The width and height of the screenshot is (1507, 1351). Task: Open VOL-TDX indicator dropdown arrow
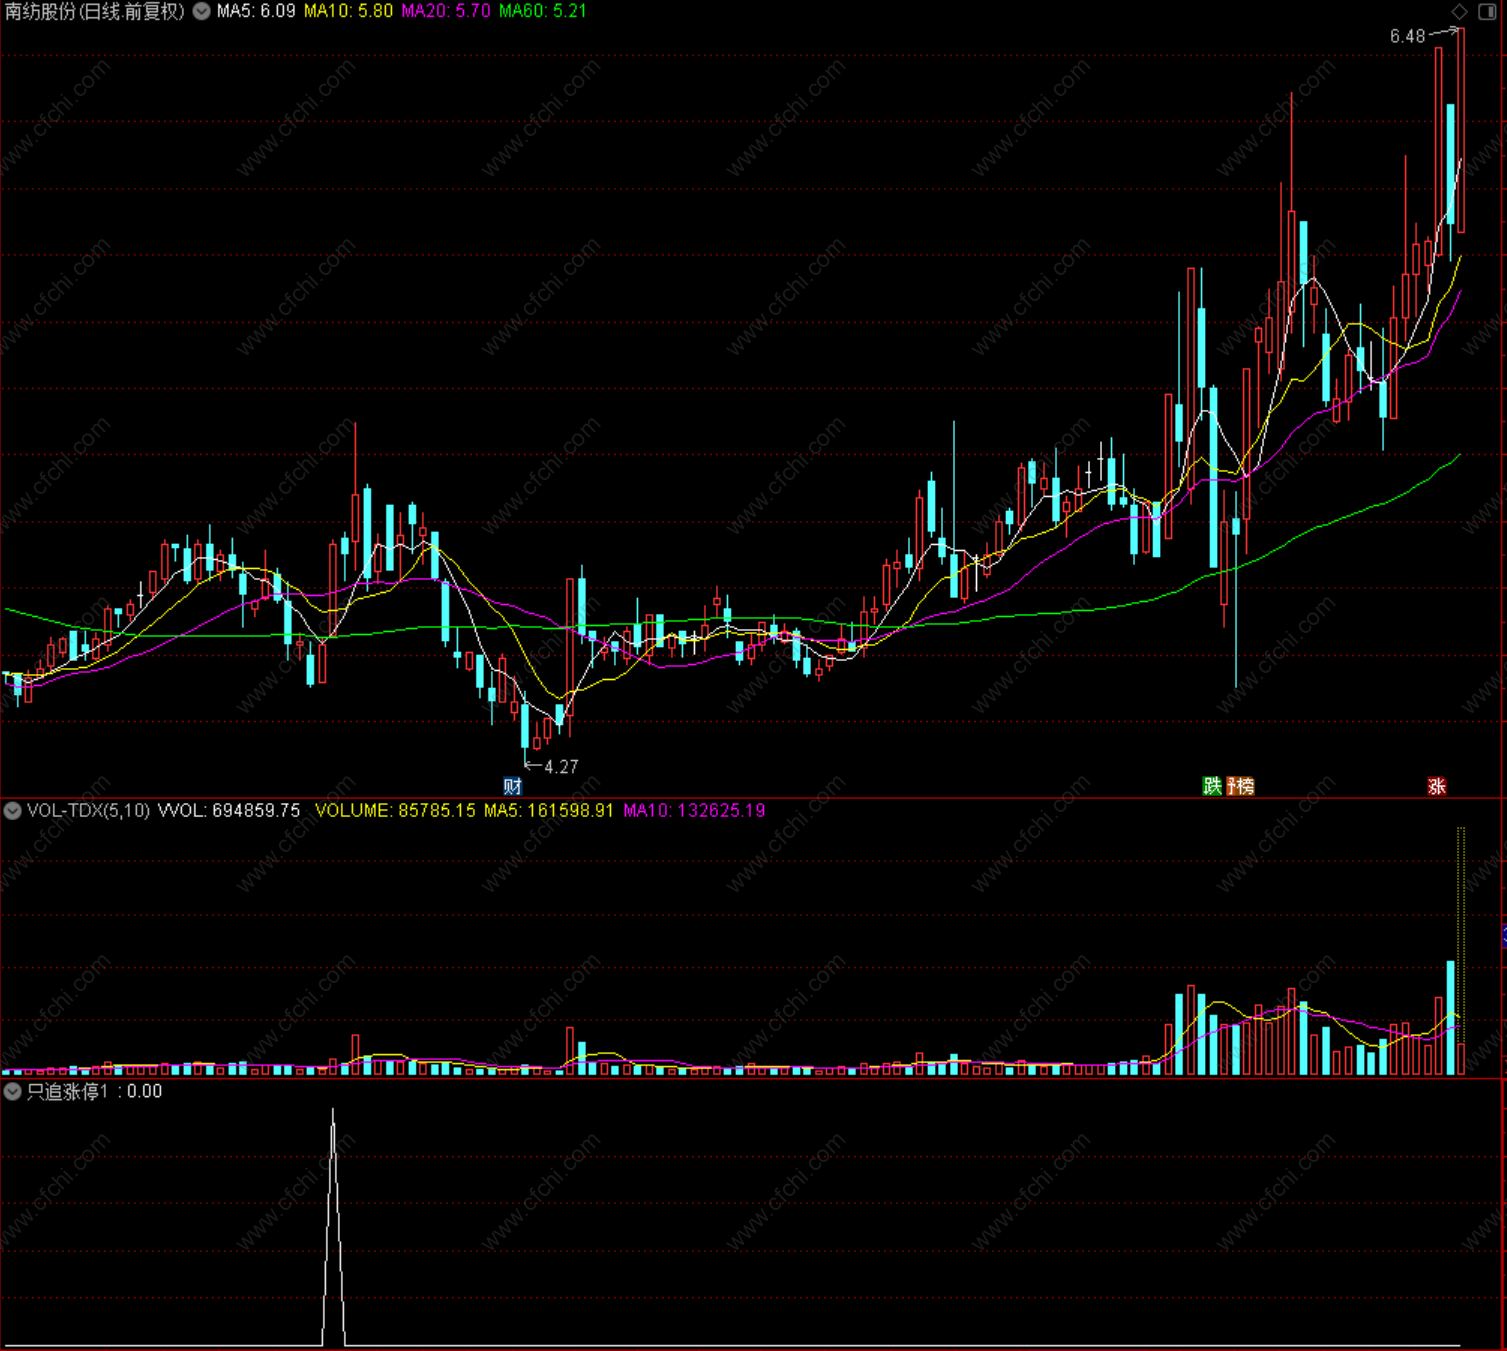pyautogui.click(x=13, y=810)
